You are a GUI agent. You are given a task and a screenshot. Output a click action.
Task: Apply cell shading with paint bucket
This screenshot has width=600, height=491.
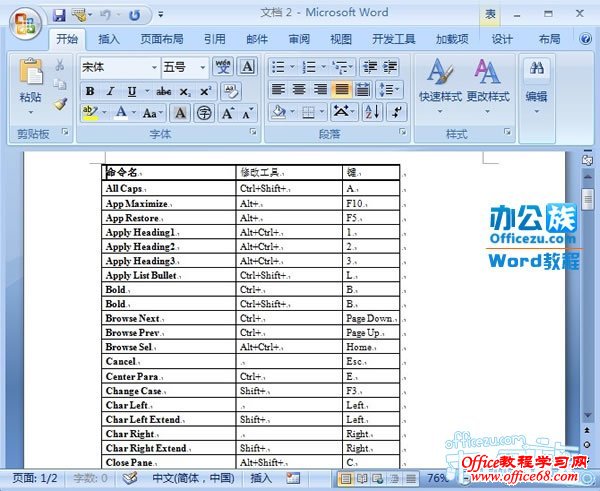(278, 112)
